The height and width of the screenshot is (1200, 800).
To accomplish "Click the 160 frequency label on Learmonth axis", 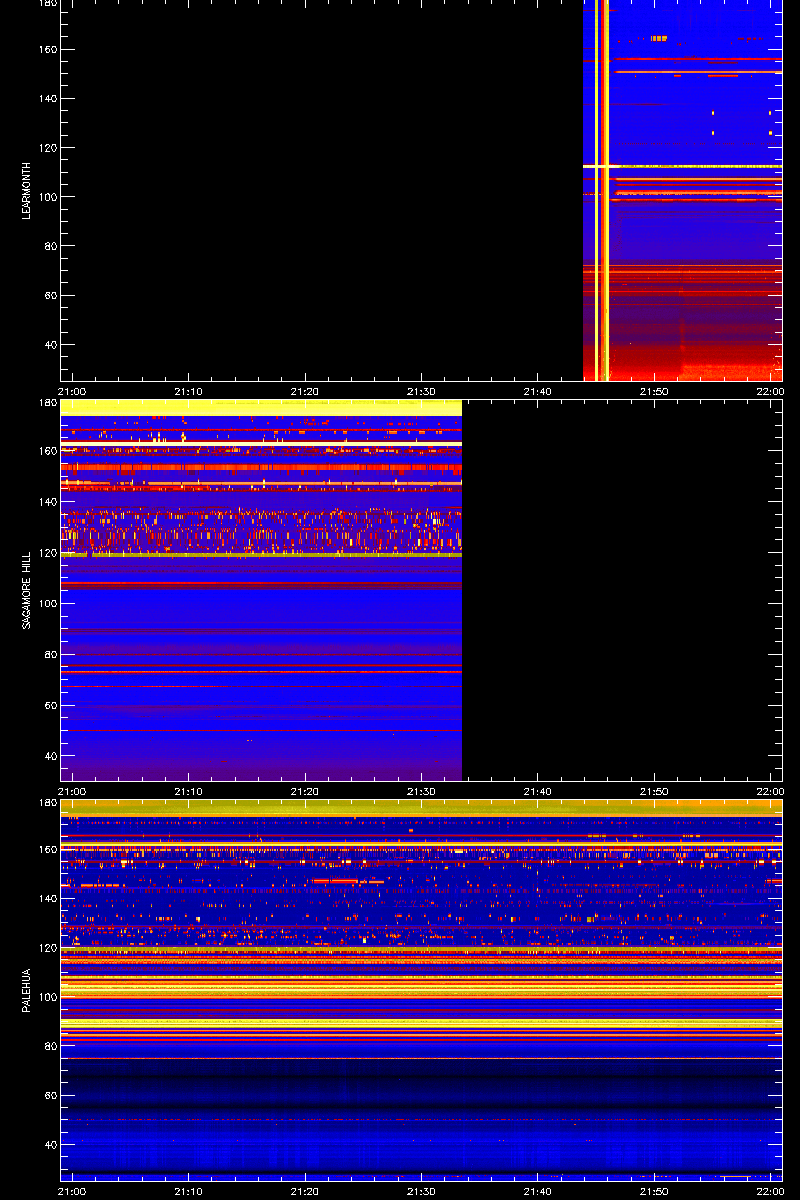I will (x=49, y=50).
